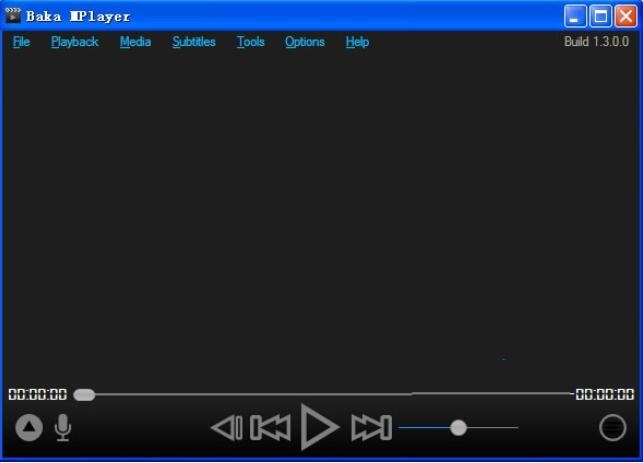Screen dimensions: 643x463
Task: Click the microphone icon
Action: tap(63, 428)
